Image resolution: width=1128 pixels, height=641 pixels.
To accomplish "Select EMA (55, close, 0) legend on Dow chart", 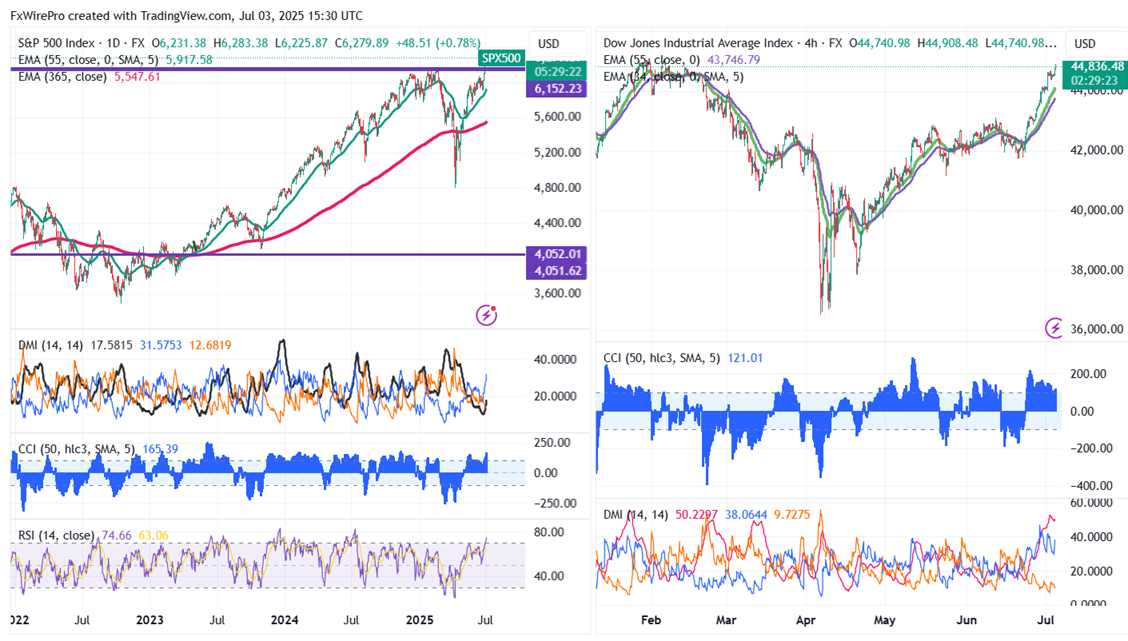I will tap(652, 60).
